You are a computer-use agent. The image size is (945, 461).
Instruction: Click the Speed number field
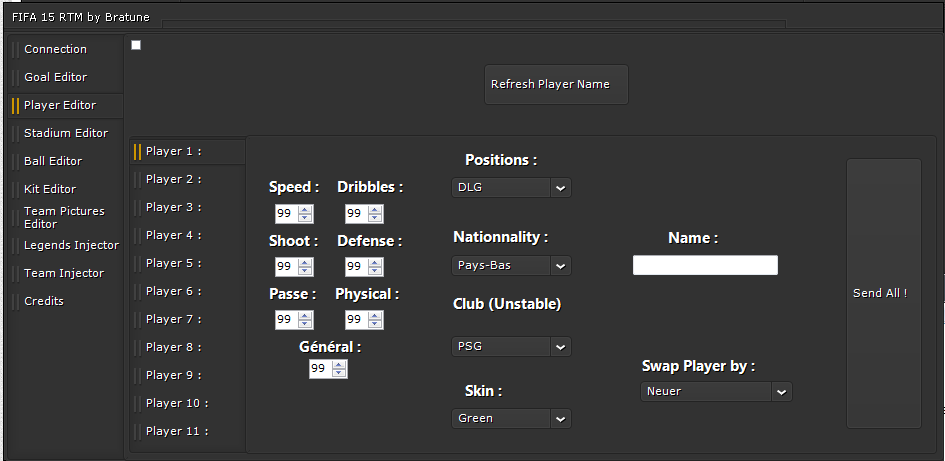pos(287,214)
